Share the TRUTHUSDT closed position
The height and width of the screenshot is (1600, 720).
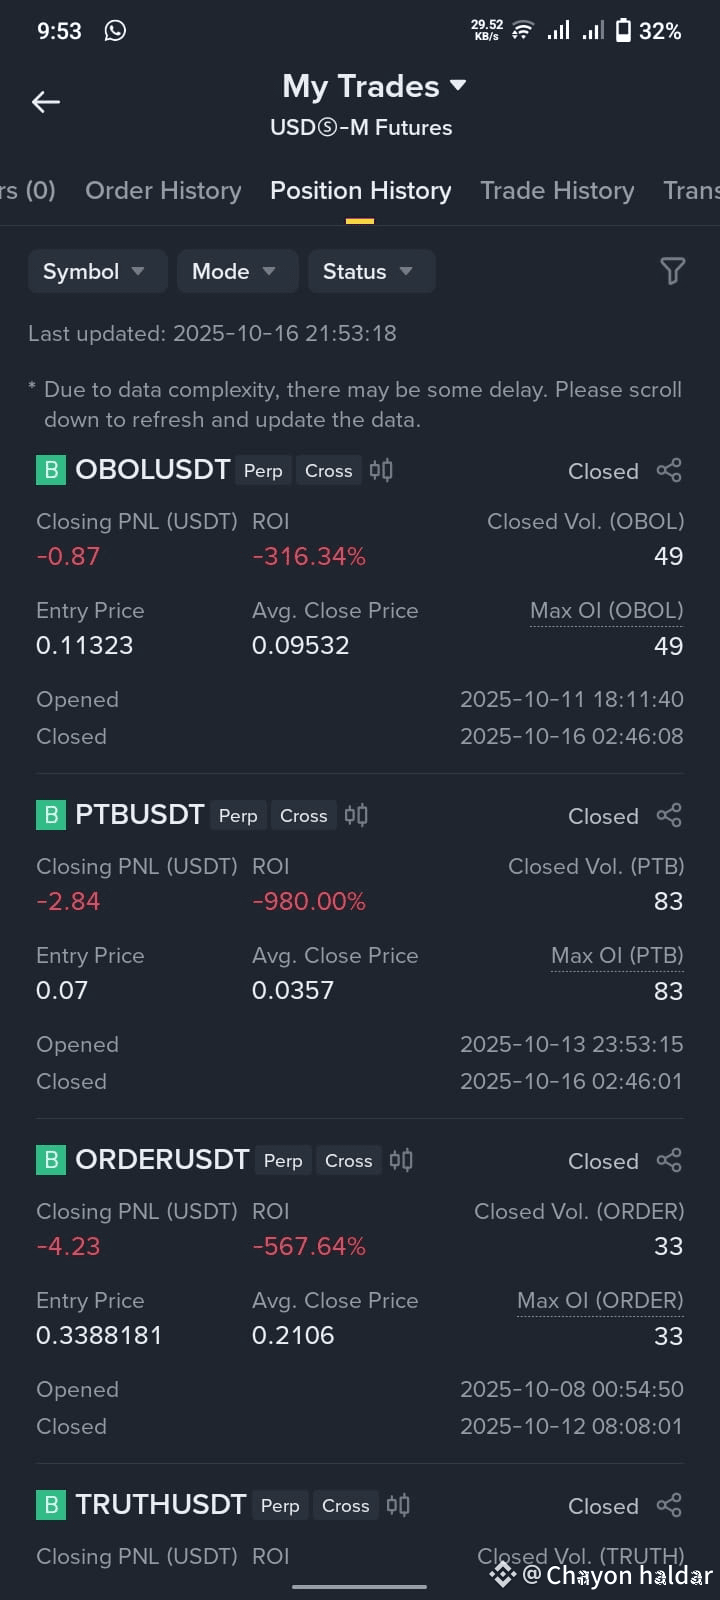point(669,1505)
